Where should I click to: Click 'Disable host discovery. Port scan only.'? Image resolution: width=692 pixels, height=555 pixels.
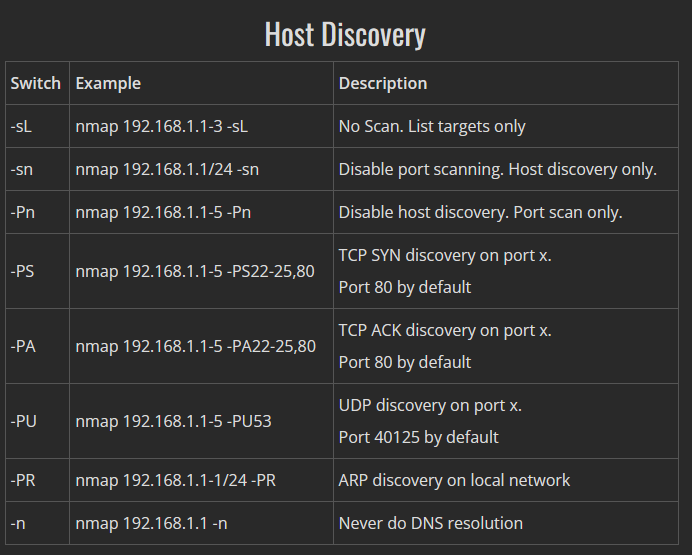pyautogui.click(x=480, y=213)
